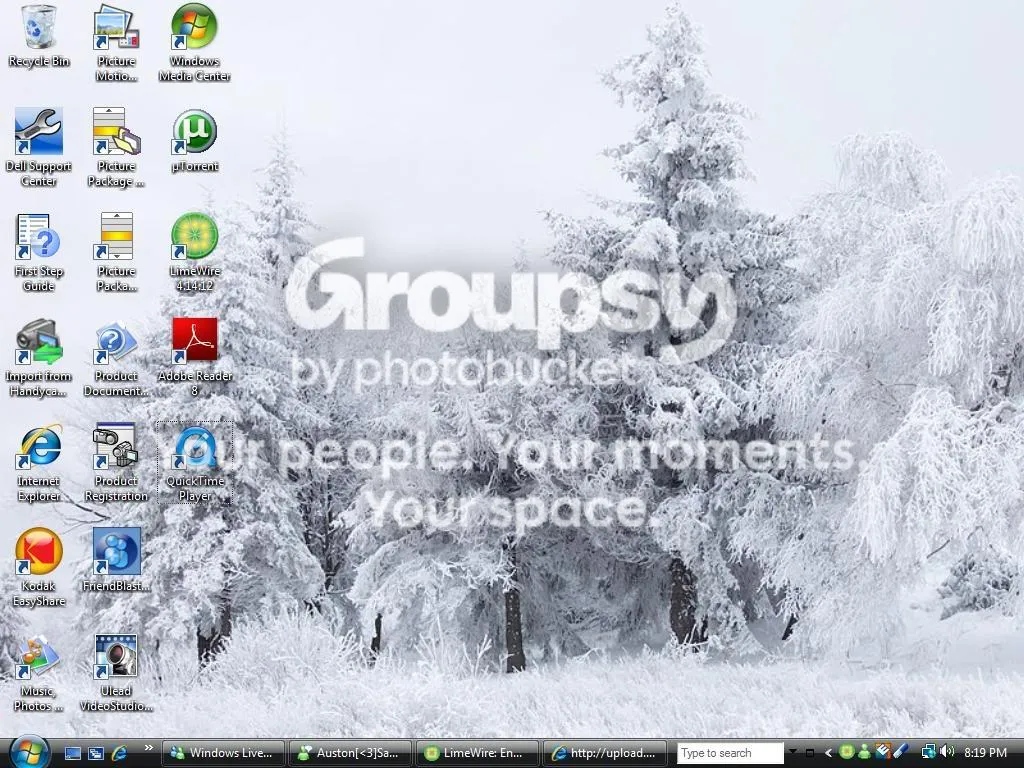Image resolution: width=1024 pixels, height=768 pixels.
Task: Select the Picture Package shortcut with folder
Action: click(x=116, y=148)
